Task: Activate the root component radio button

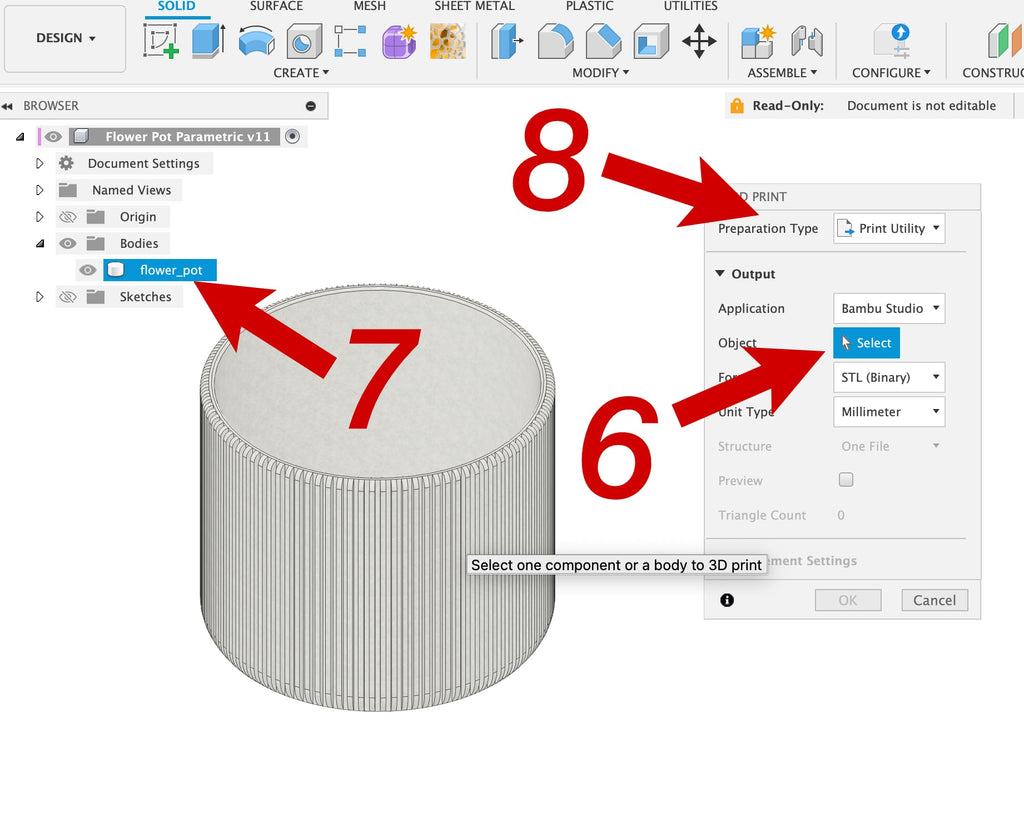Action: pyautogui.click(x=293, y=136)
